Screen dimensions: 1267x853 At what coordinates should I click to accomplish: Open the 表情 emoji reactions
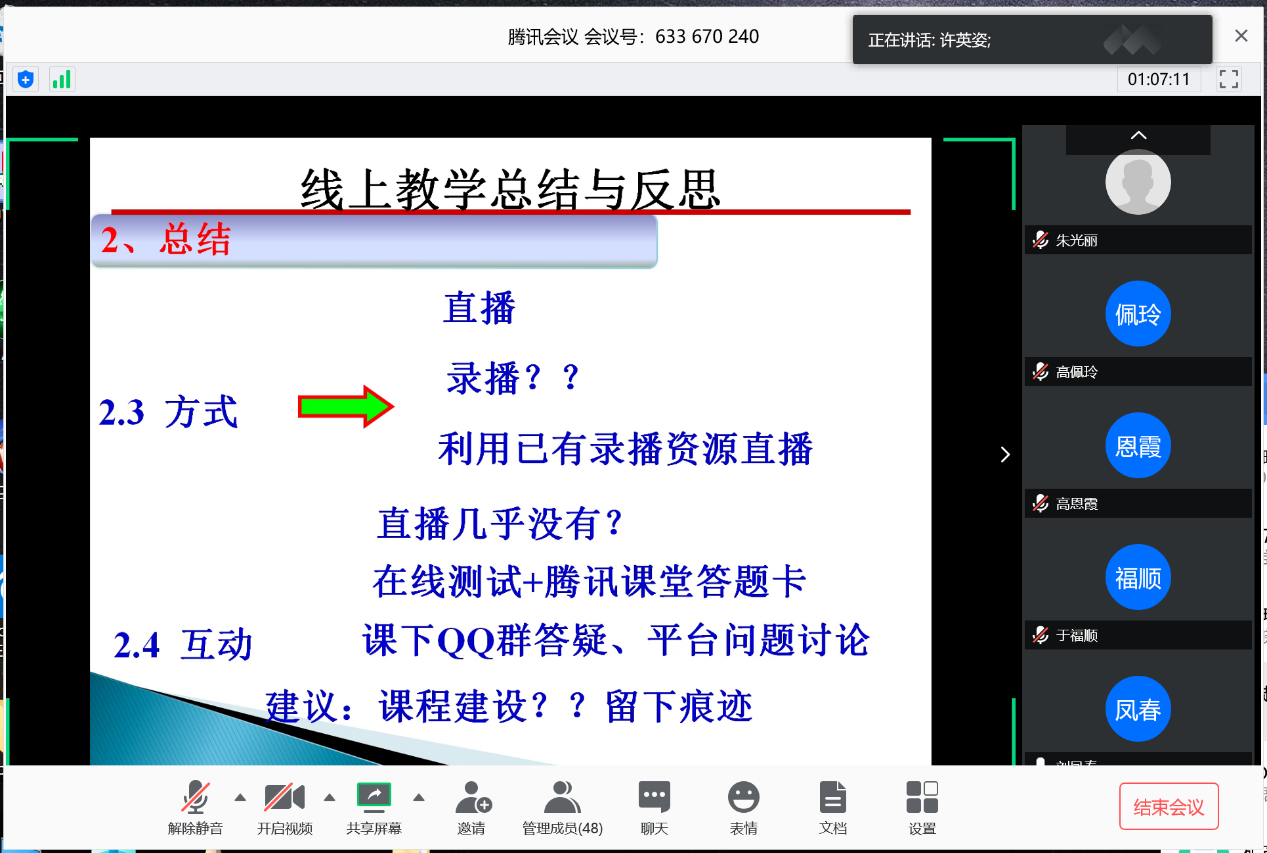click(x=743, y=807)
